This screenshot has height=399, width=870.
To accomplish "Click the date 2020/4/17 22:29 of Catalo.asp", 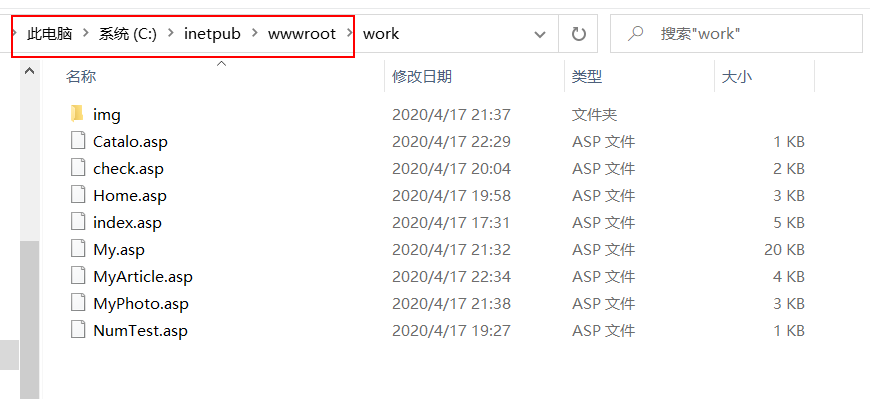I will point(451,142).
